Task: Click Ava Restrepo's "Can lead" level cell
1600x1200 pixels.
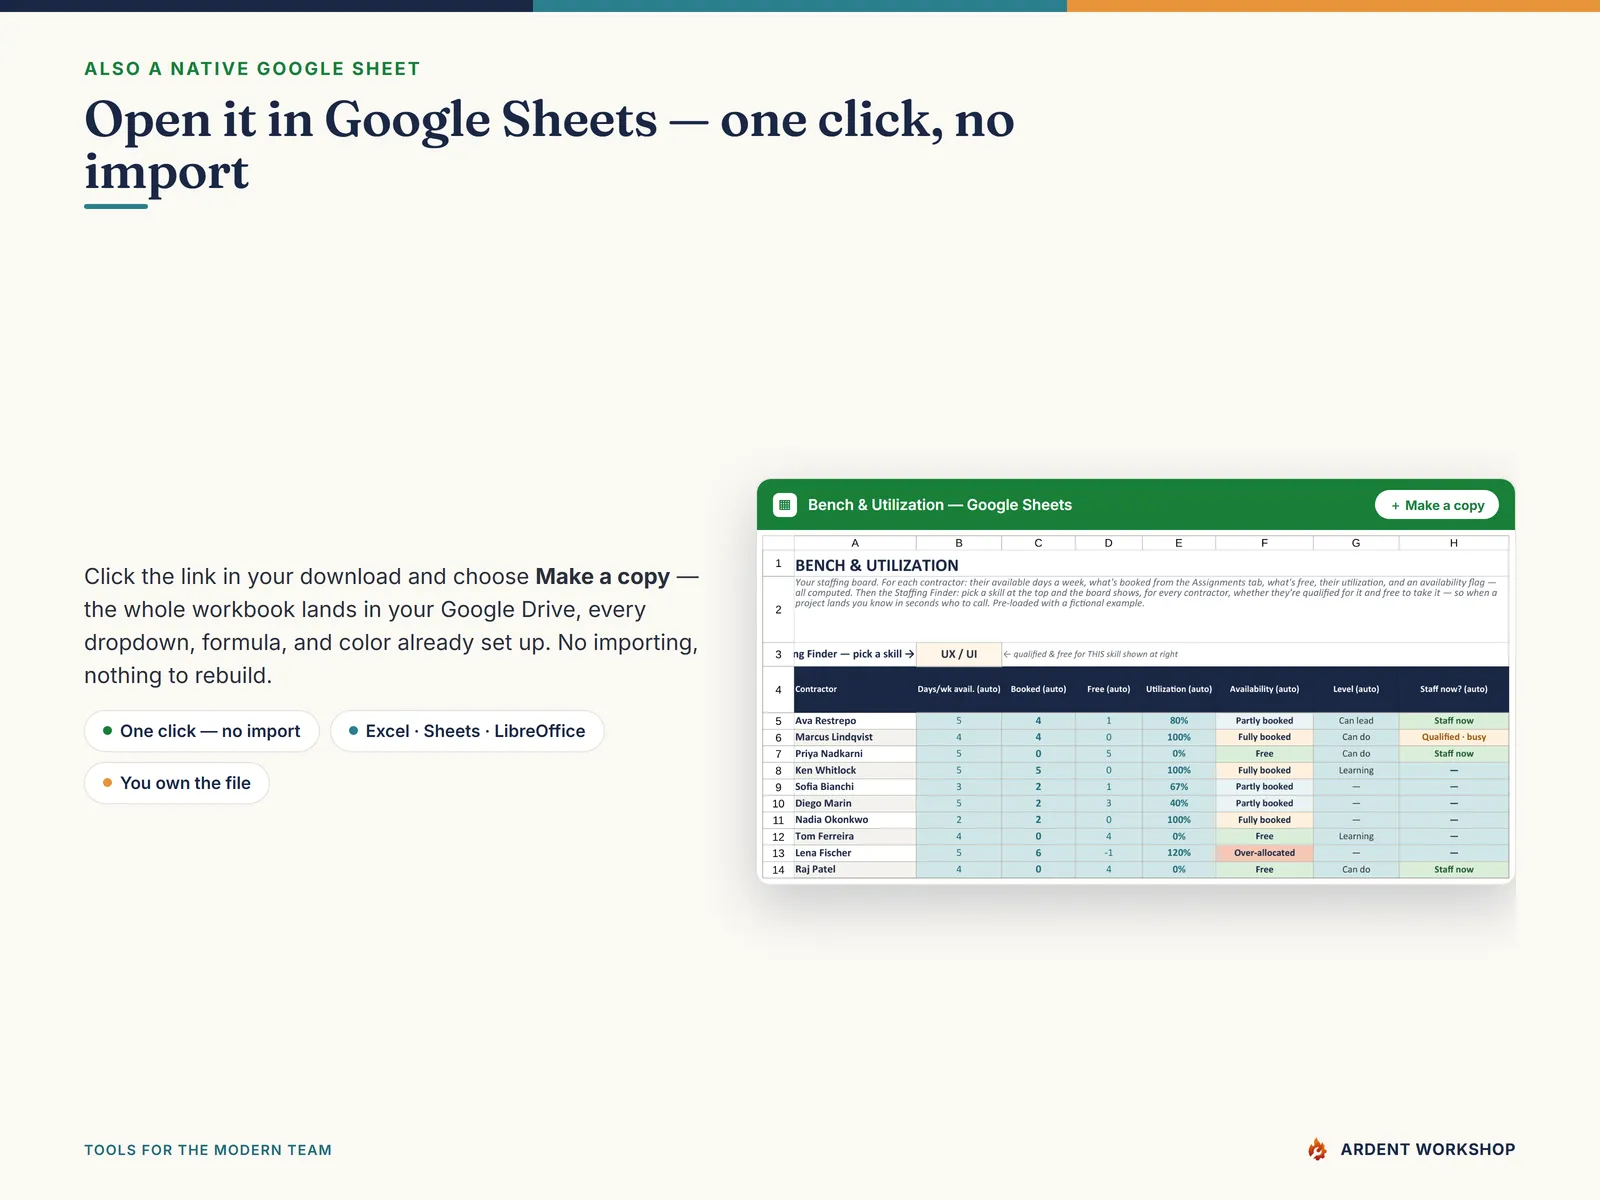Action: [x=1356, y=721]
